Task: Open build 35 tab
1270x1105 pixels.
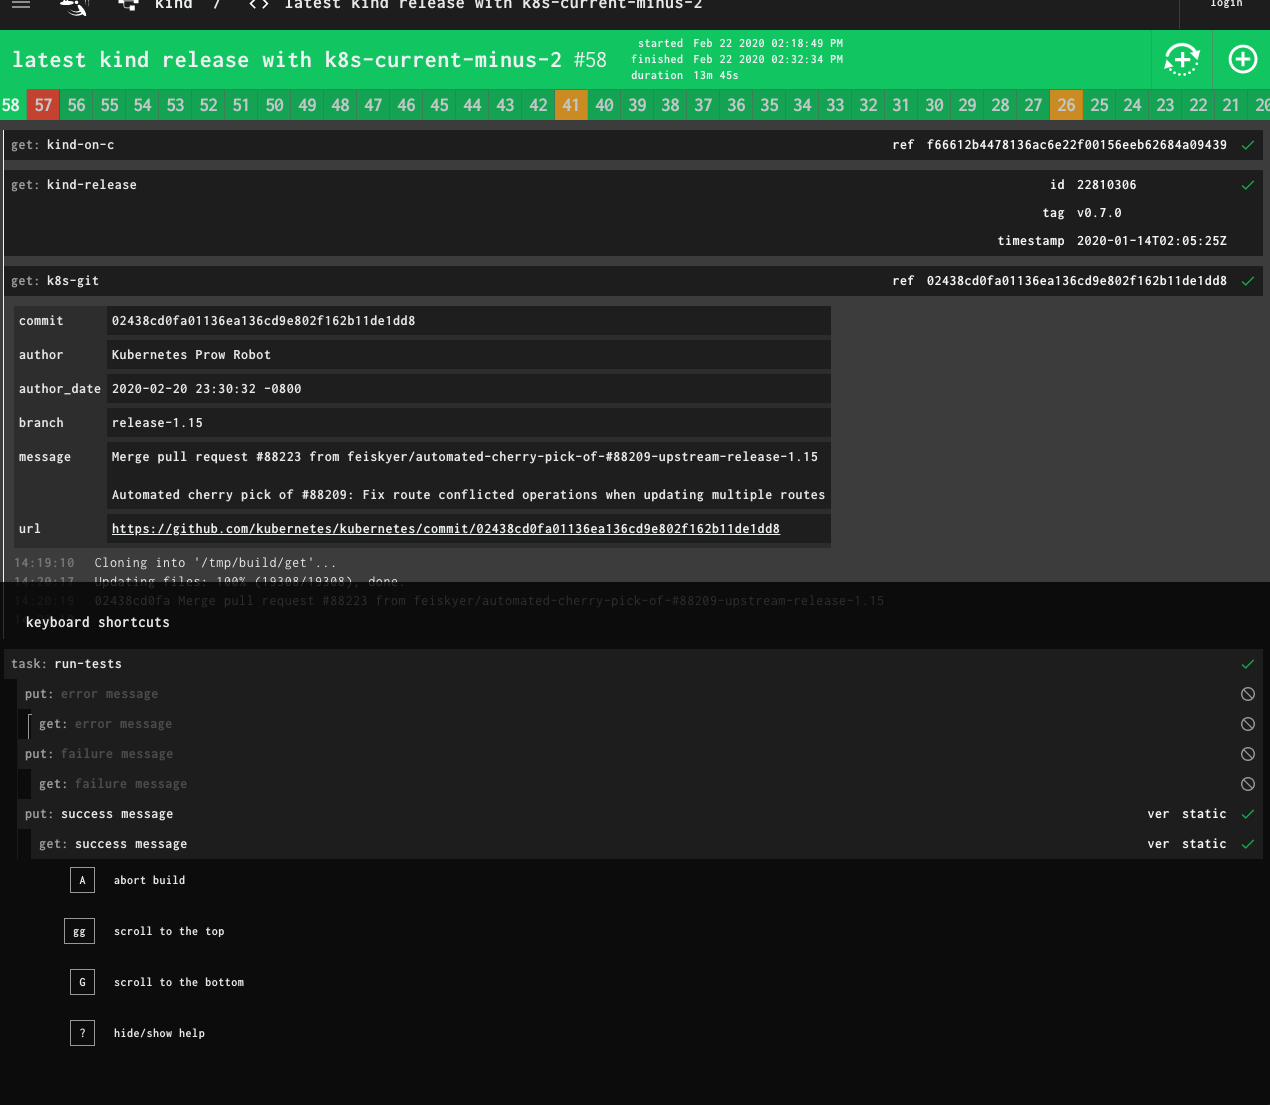Action: (x=769, y=105)
